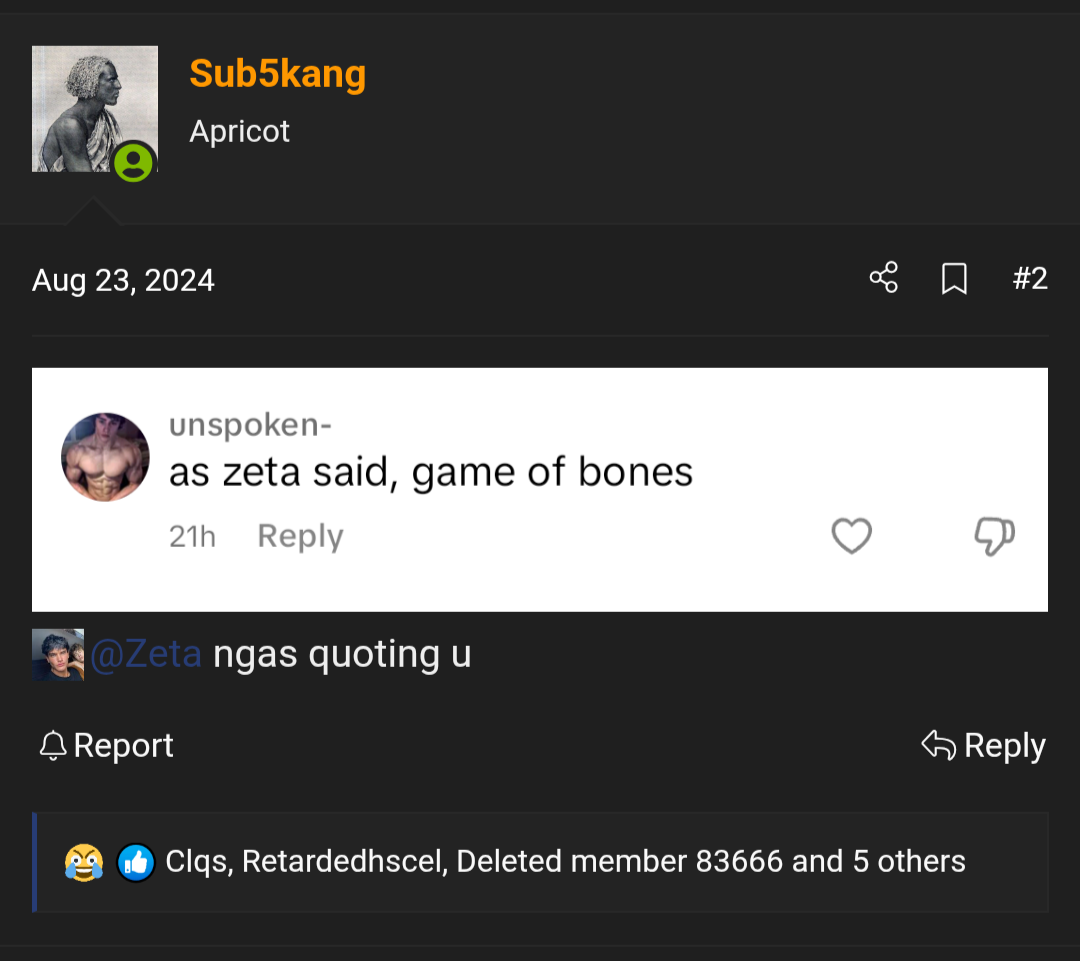Click the green online status badge

point(133,162)
